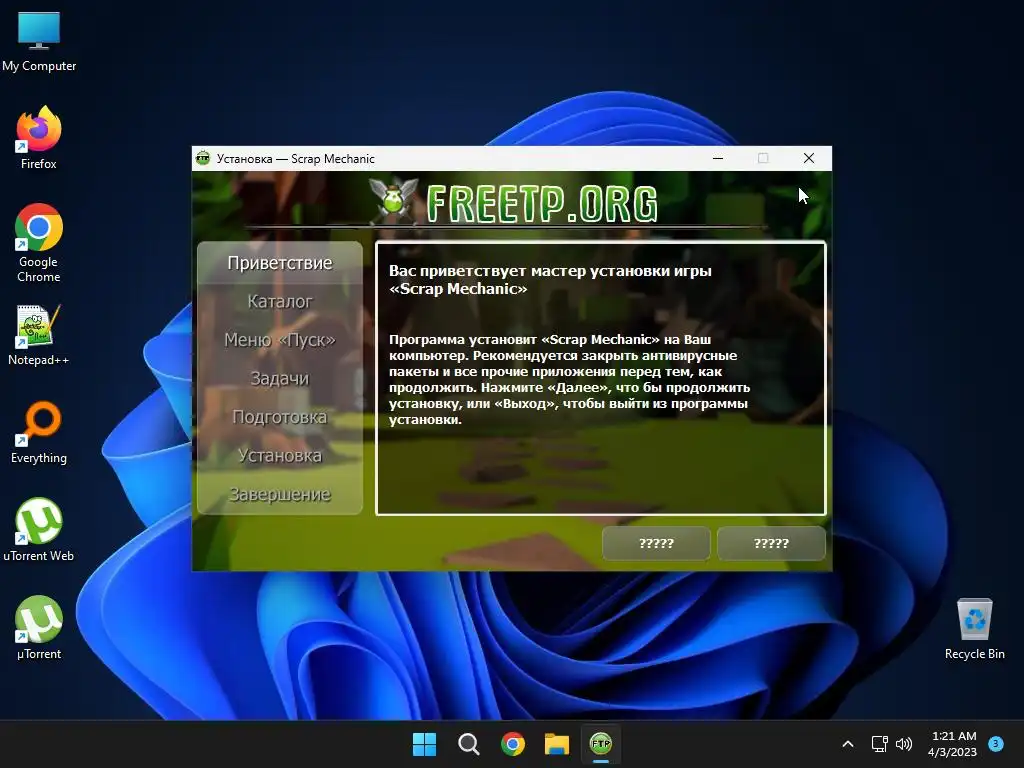
Task: Open File Explorer from the taskbar
Action: 557,744
